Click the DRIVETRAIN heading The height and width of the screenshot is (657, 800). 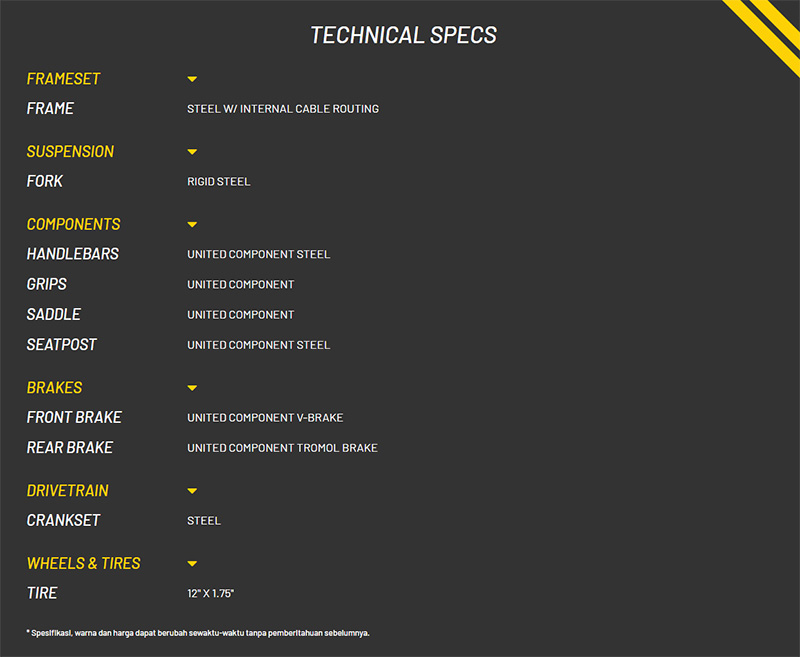[x=67, y=491]
